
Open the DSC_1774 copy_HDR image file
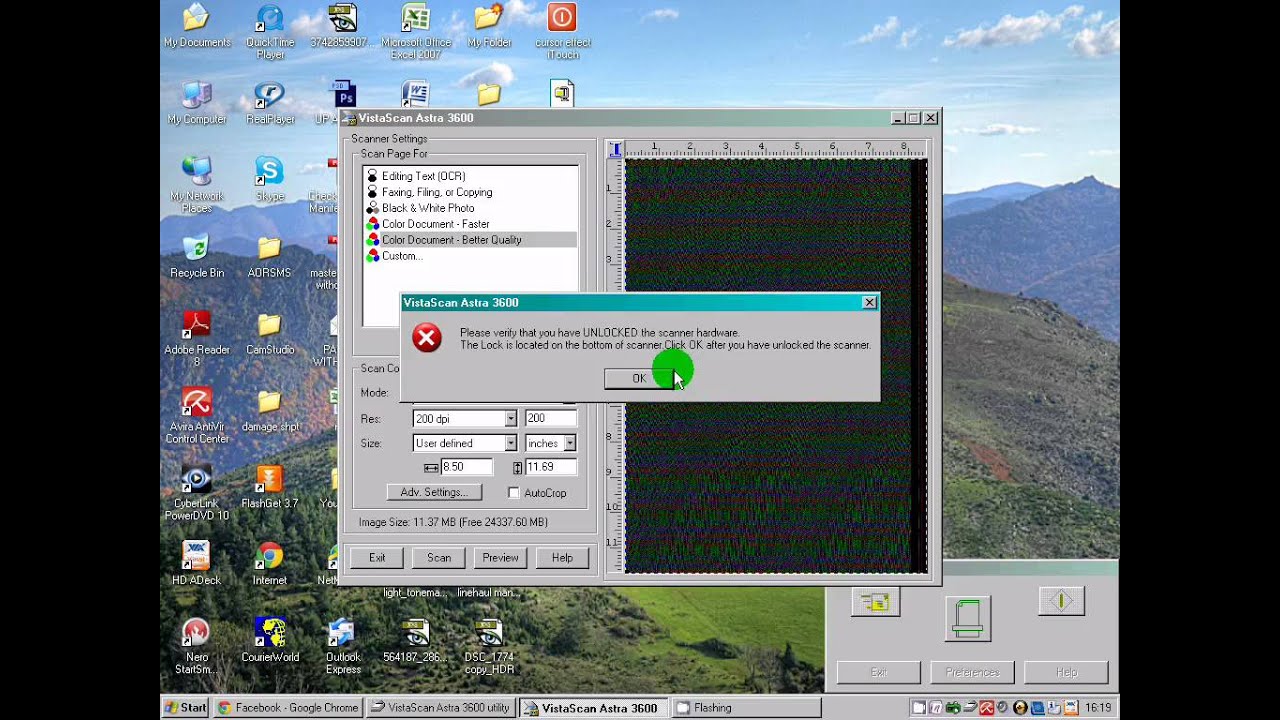click(489, 646)
